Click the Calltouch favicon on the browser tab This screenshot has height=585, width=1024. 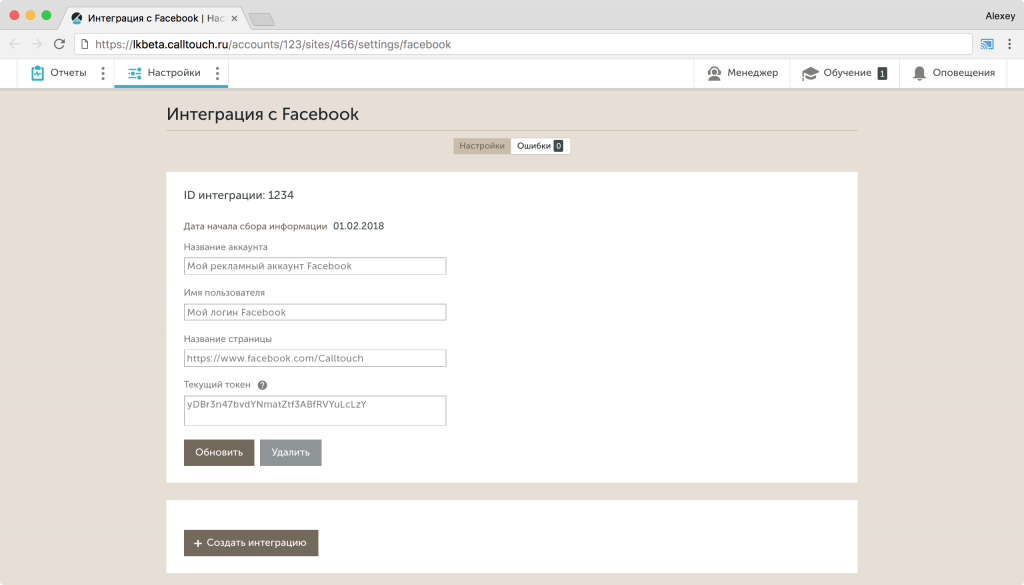click(76, 18)
